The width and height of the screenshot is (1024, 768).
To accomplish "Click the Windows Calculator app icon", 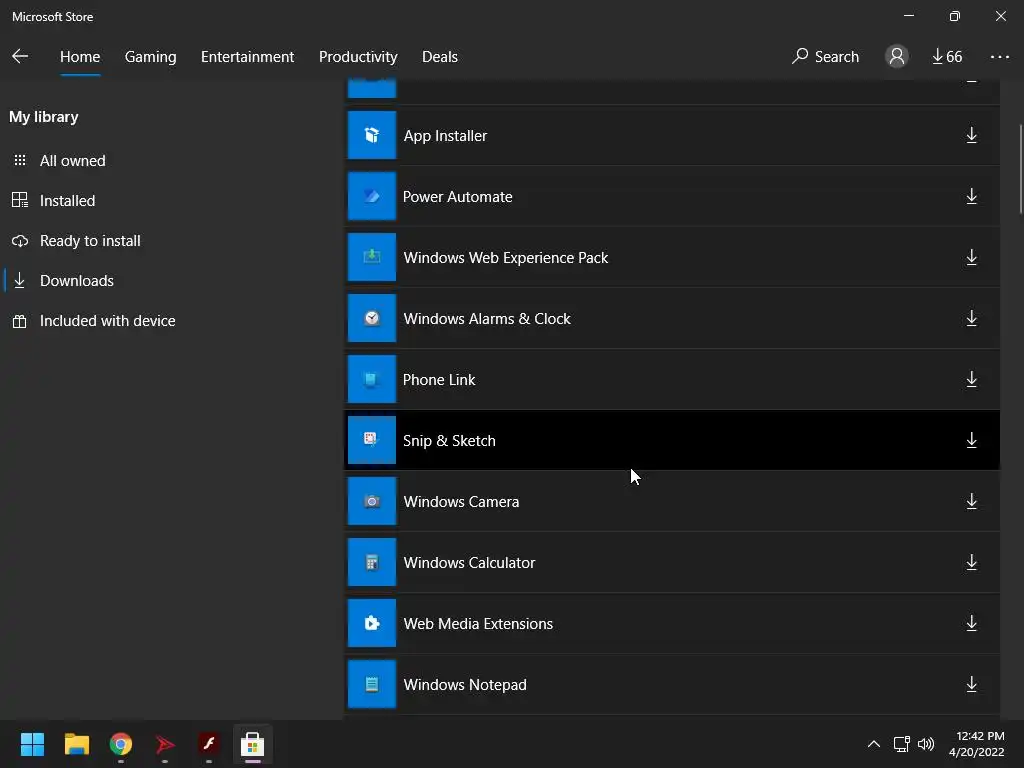I will tap(372, 562).
